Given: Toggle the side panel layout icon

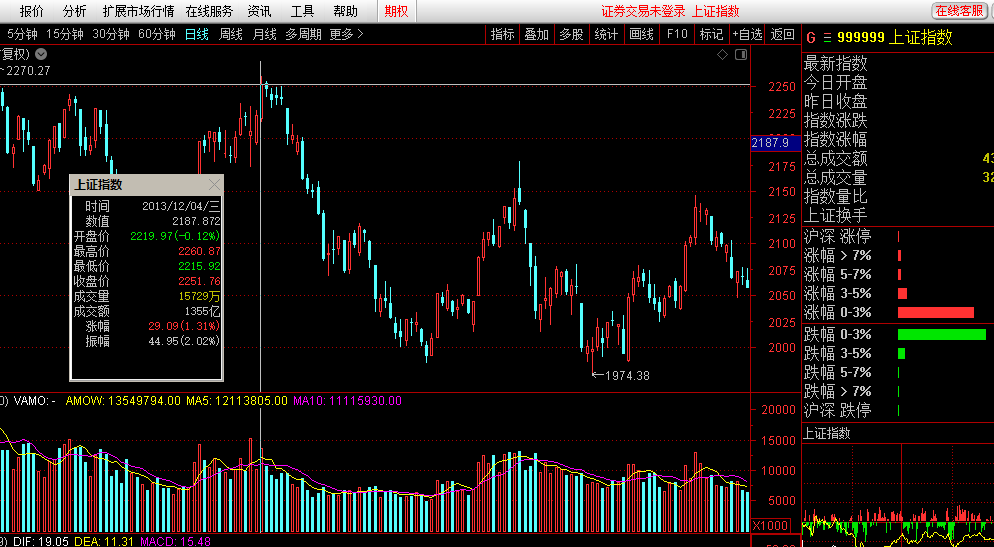Looking at the screenshot, I should (739, 54).
